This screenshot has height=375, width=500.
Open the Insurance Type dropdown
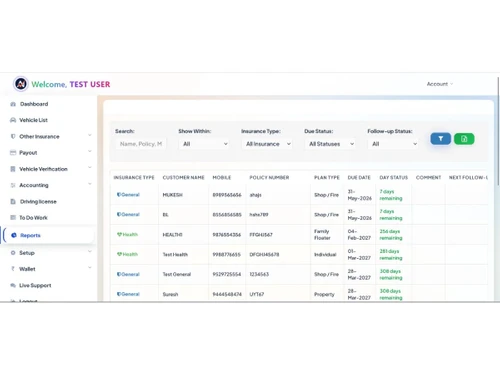pyautogui.click(x=267, y=144)
